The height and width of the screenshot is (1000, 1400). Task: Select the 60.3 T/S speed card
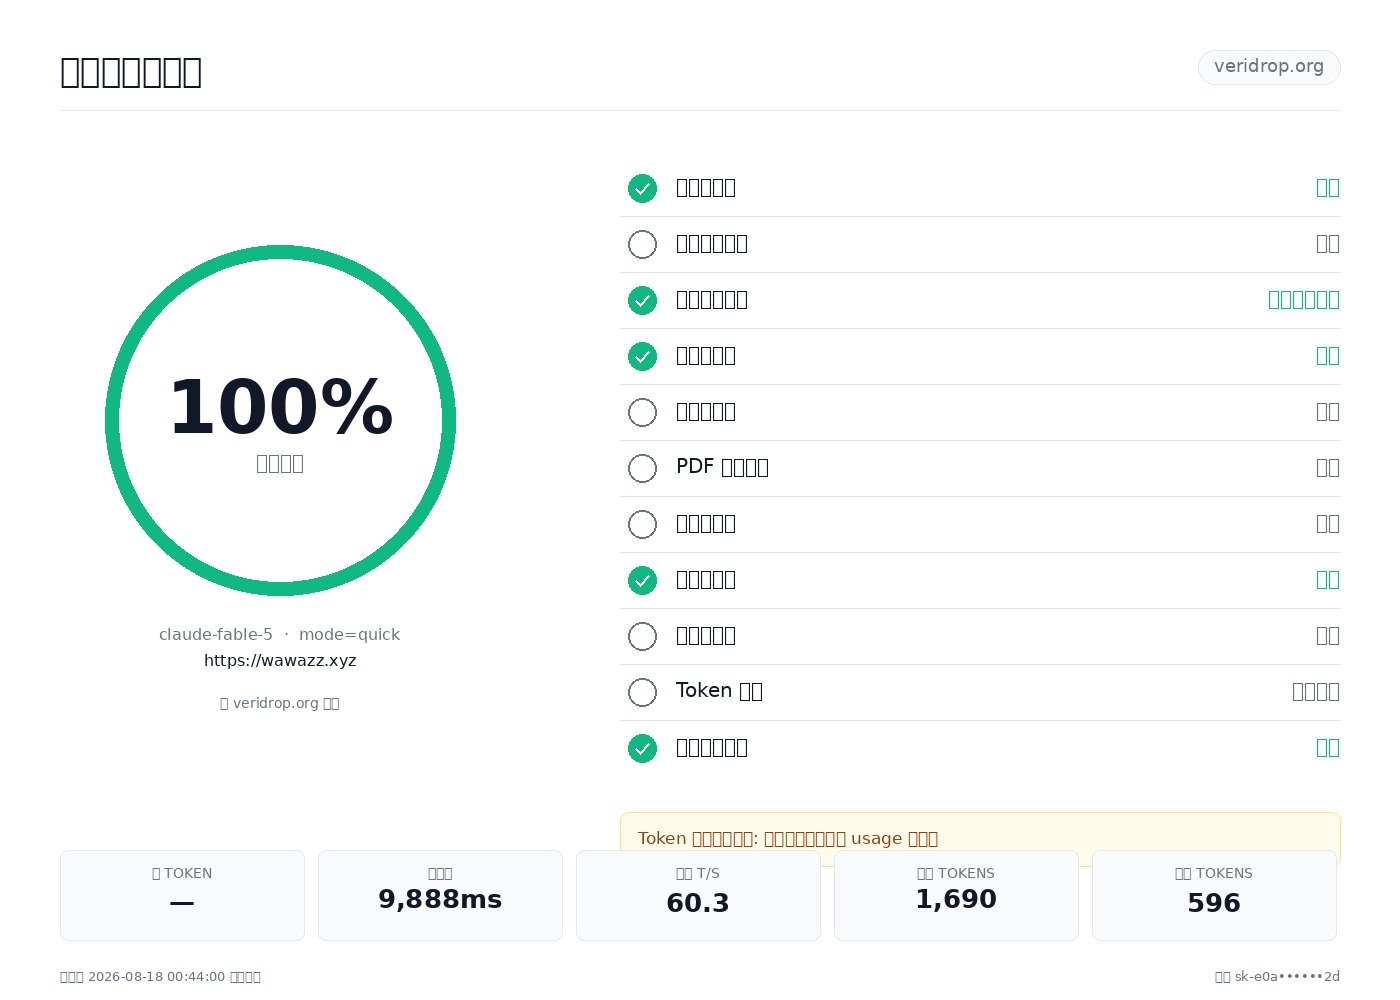tap(698, 895)
